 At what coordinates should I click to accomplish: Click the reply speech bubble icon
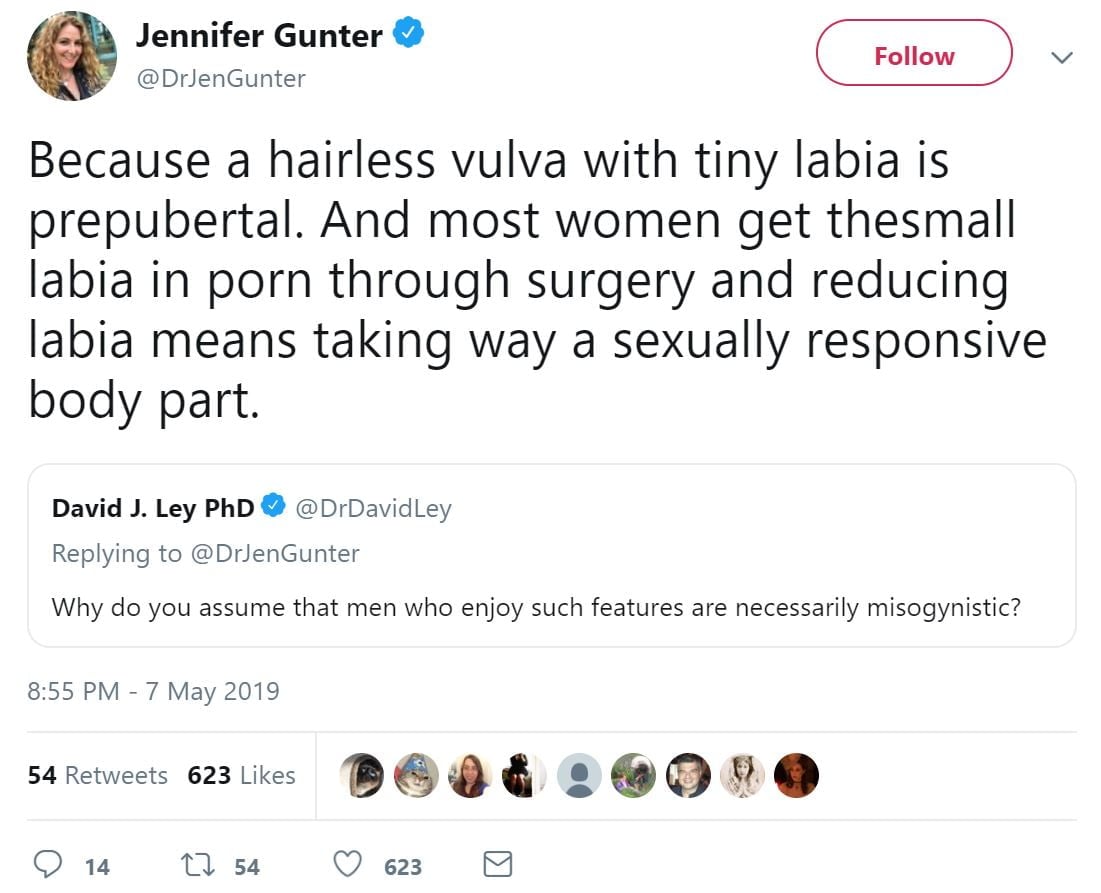click(x=46, y=865)
